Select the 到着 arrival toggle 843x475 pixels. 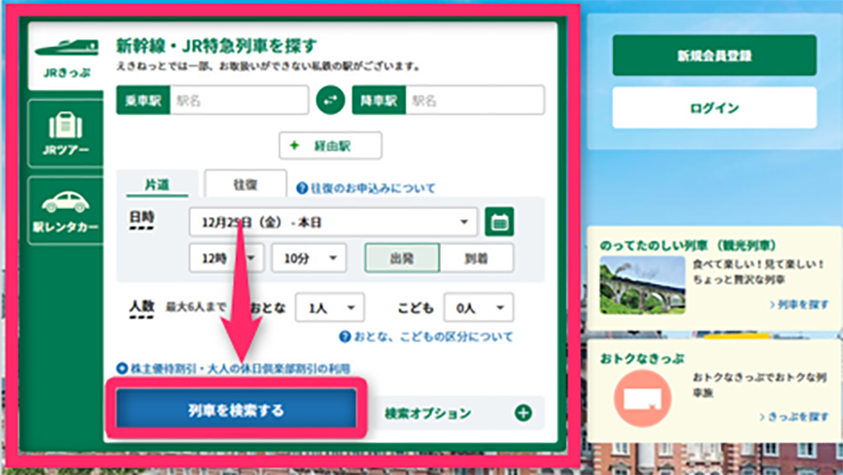476,258
